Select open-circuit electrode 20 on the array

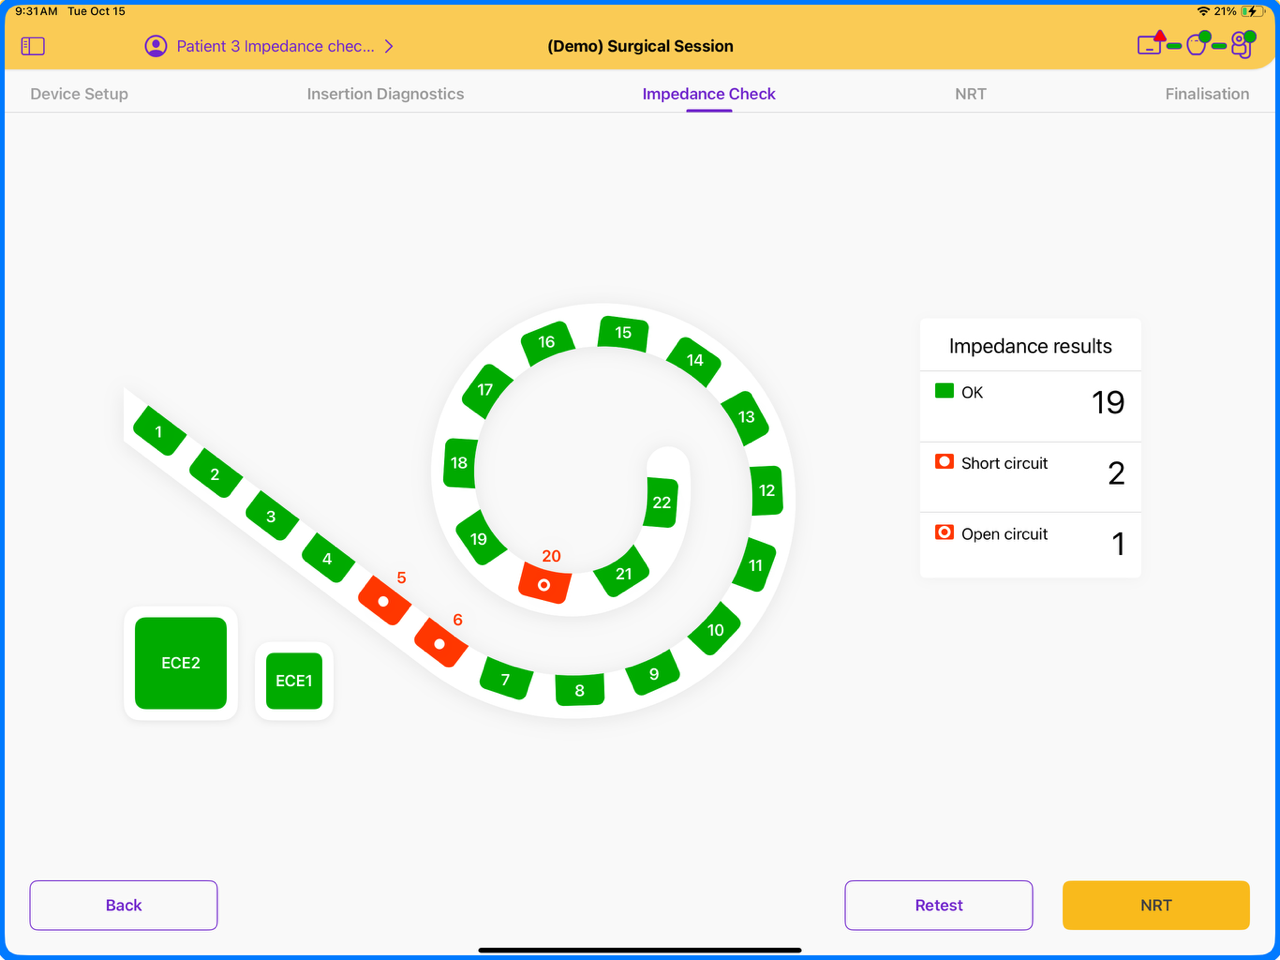tap(544, 585)
